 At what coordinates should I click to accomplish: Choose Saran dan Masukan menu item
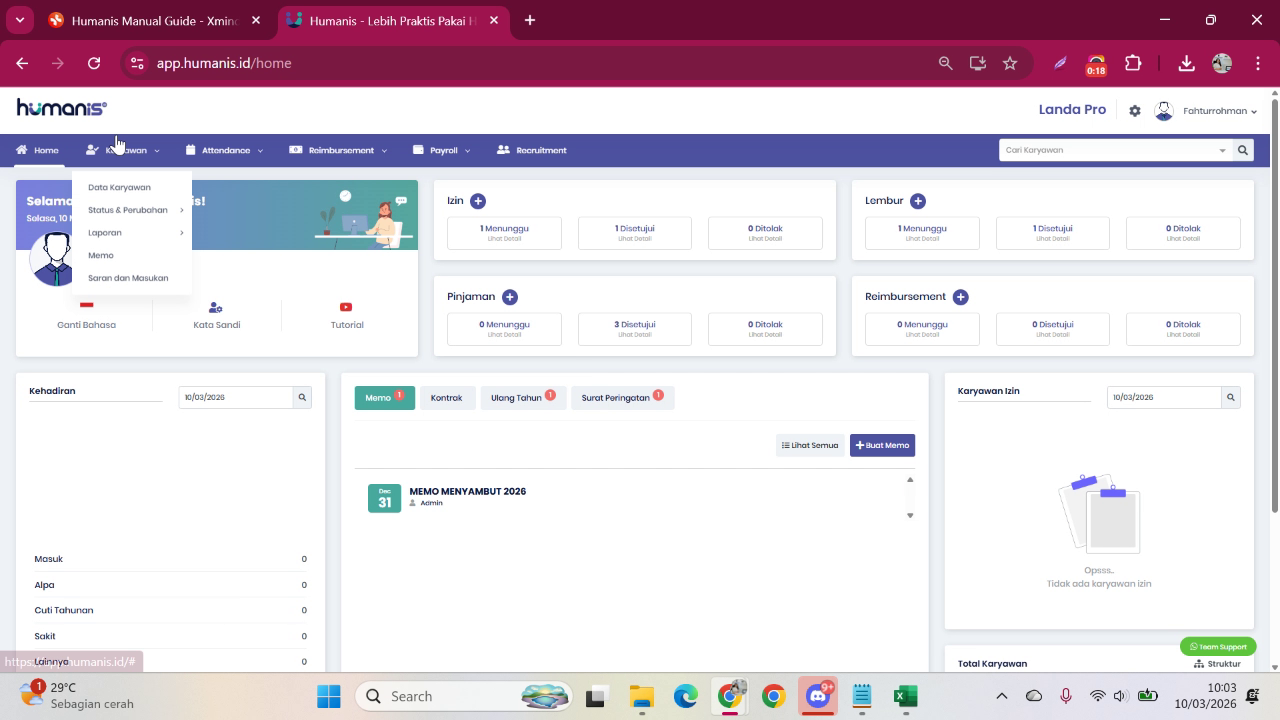128,278
